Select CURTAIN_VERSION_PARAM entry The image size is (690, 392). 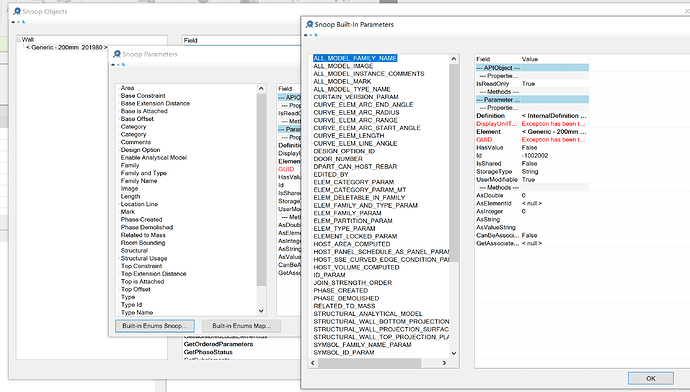[356, 97]
